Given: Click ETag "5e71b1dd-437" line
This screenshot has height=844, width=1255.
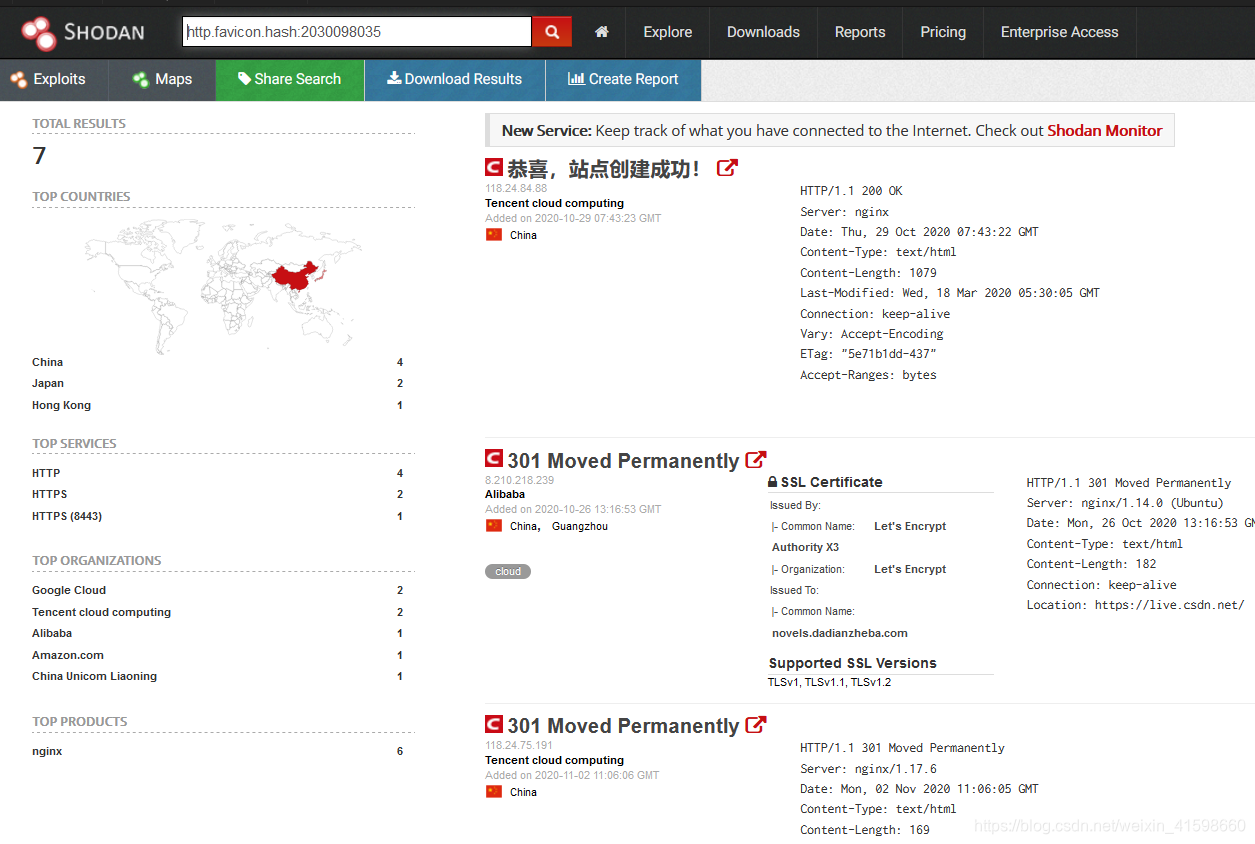Looking at the screenshot, I should tap(868, 354).
